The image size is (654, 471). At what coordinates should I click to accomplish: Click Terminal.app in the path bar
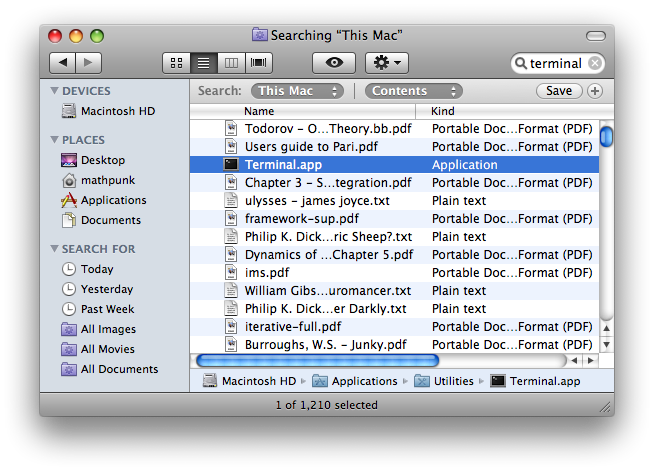535,381
